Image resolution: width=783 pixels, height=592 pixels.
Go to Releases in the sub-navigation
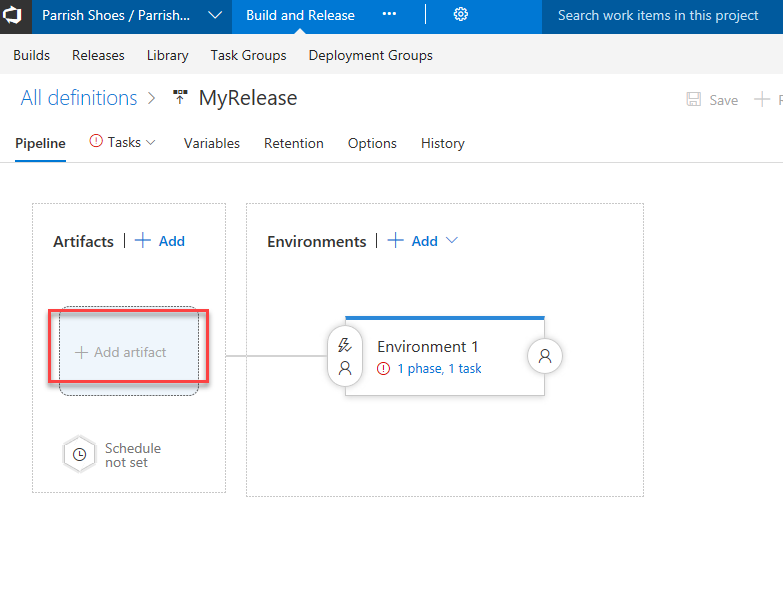point(98,55)
